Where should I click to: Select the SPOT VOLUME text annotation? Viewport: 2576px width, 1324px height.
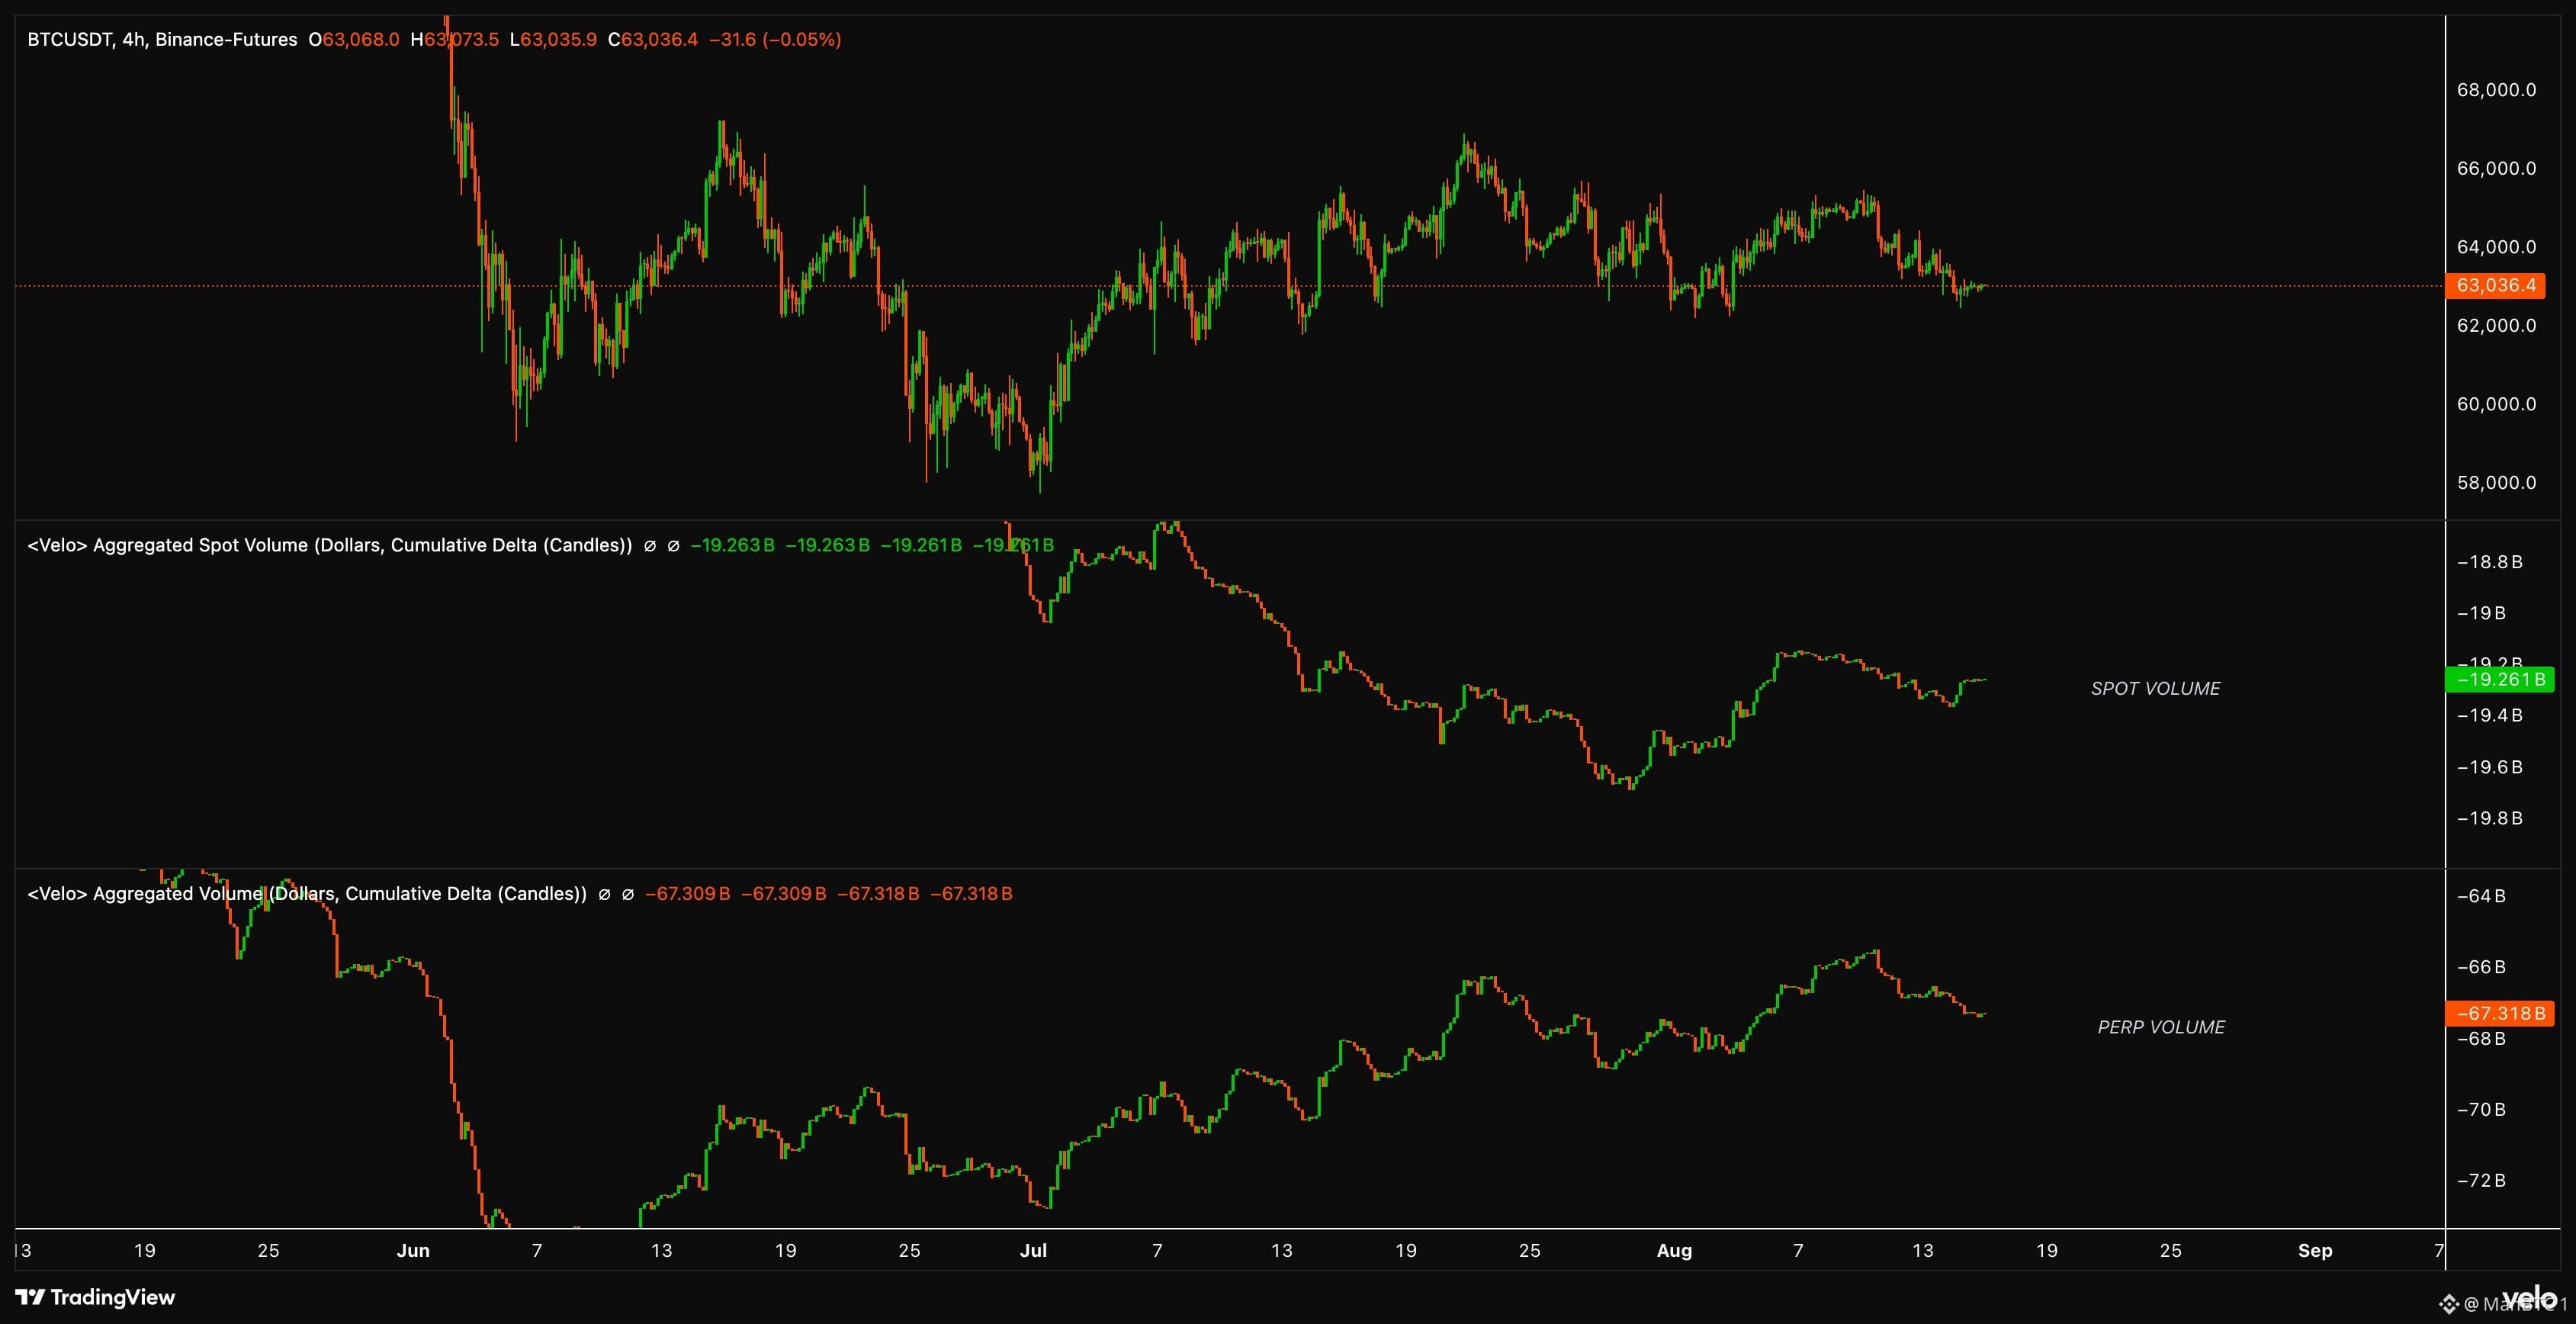(x=2155, y=688)
